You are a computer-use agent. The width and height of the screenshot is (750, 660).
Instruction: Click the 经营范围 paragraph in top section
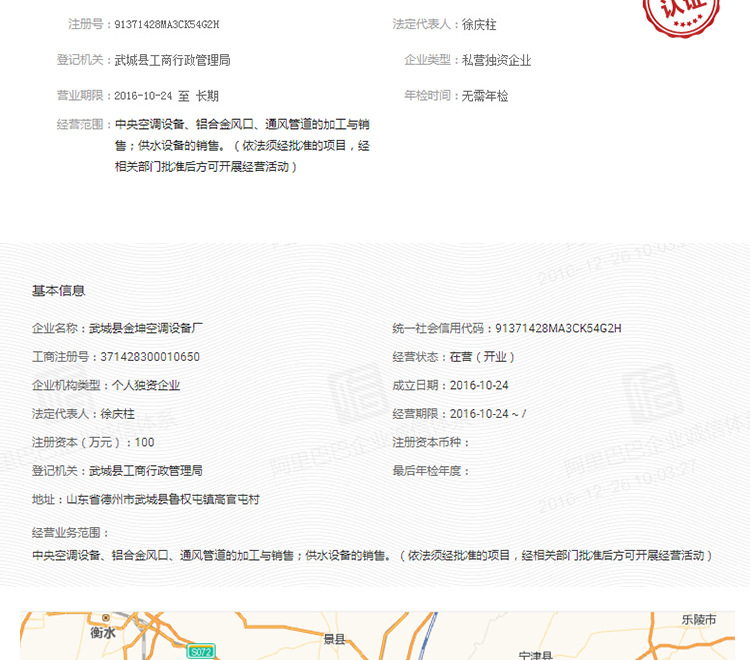click(242, 145)
